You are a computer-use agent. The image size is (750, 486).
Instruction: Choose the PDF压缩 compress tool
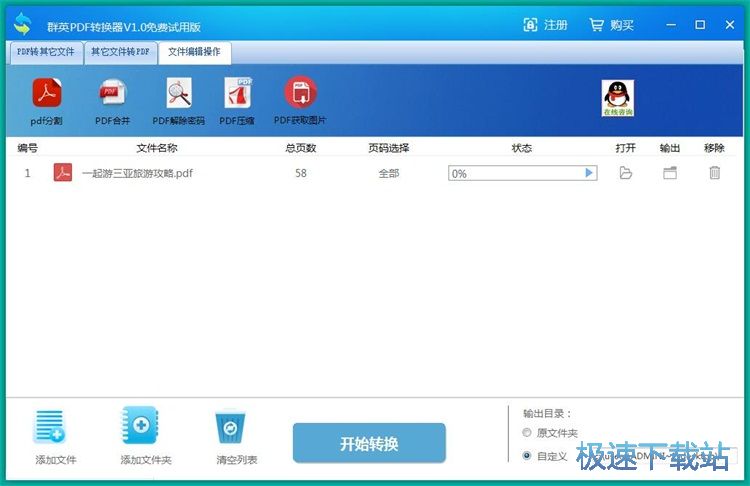tap(237, 101)
